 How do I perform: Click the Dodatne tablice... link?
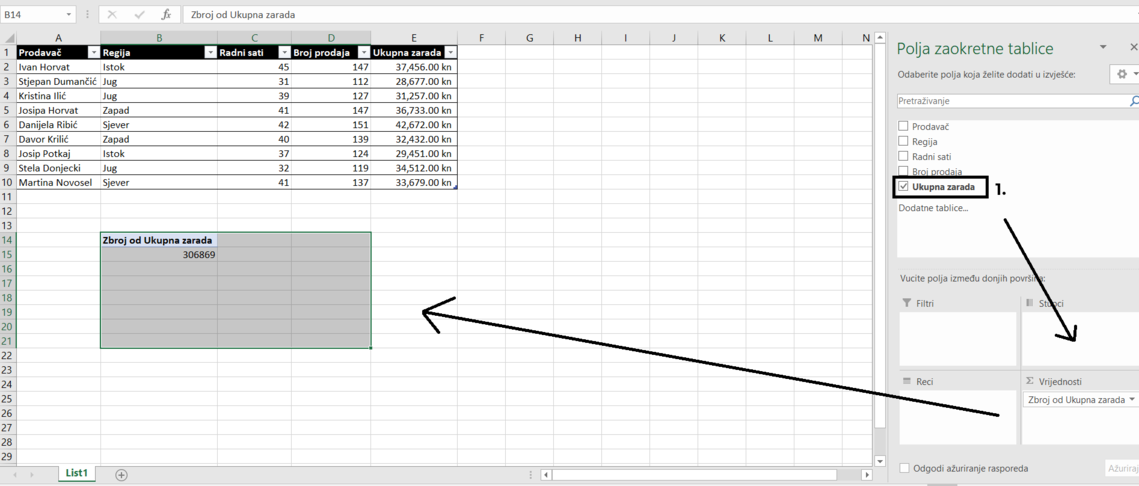point(932,208)
